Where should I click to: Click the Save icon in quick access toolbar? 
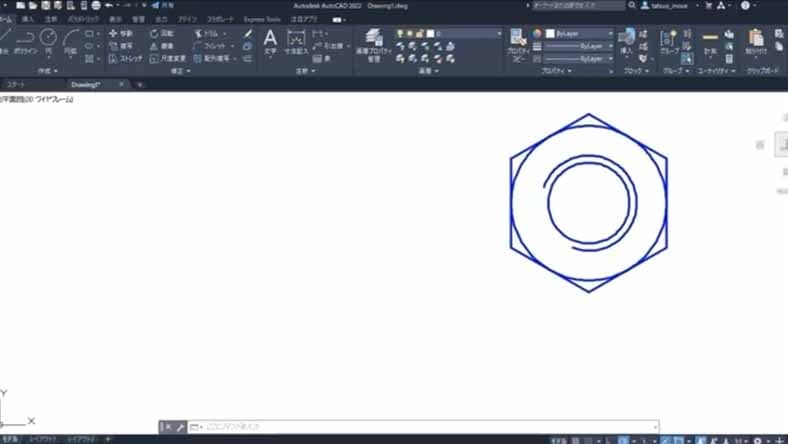45,6
